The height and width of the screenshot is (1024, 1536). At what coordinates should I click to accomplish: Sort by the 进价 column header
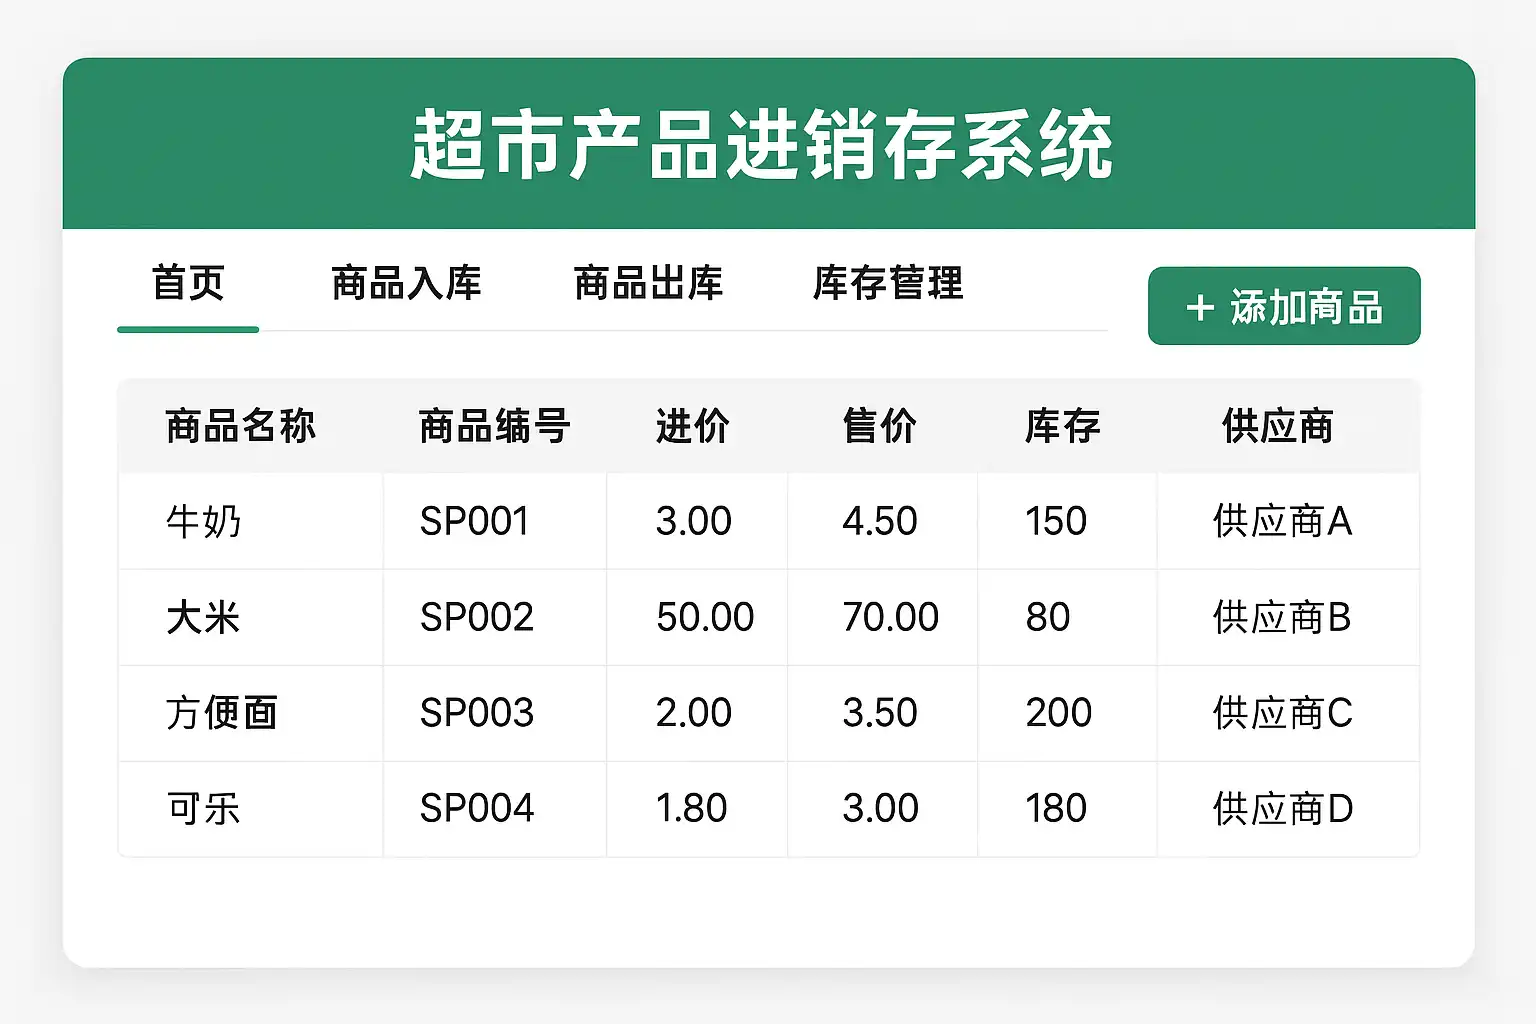693,427
